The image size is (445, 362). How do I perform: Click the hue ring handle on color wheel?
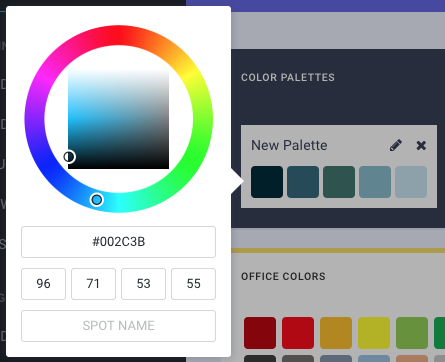97,200
